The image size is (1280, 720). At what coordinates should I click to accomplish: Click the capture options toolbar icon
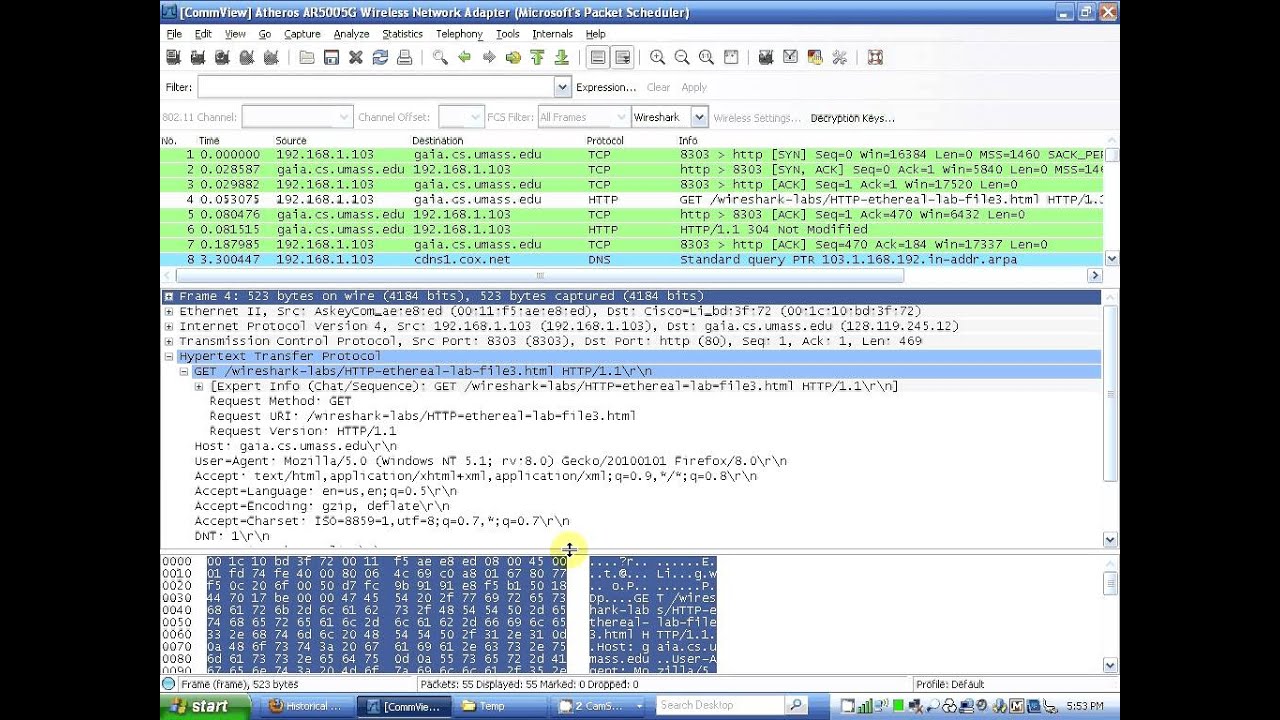[198, 58]
